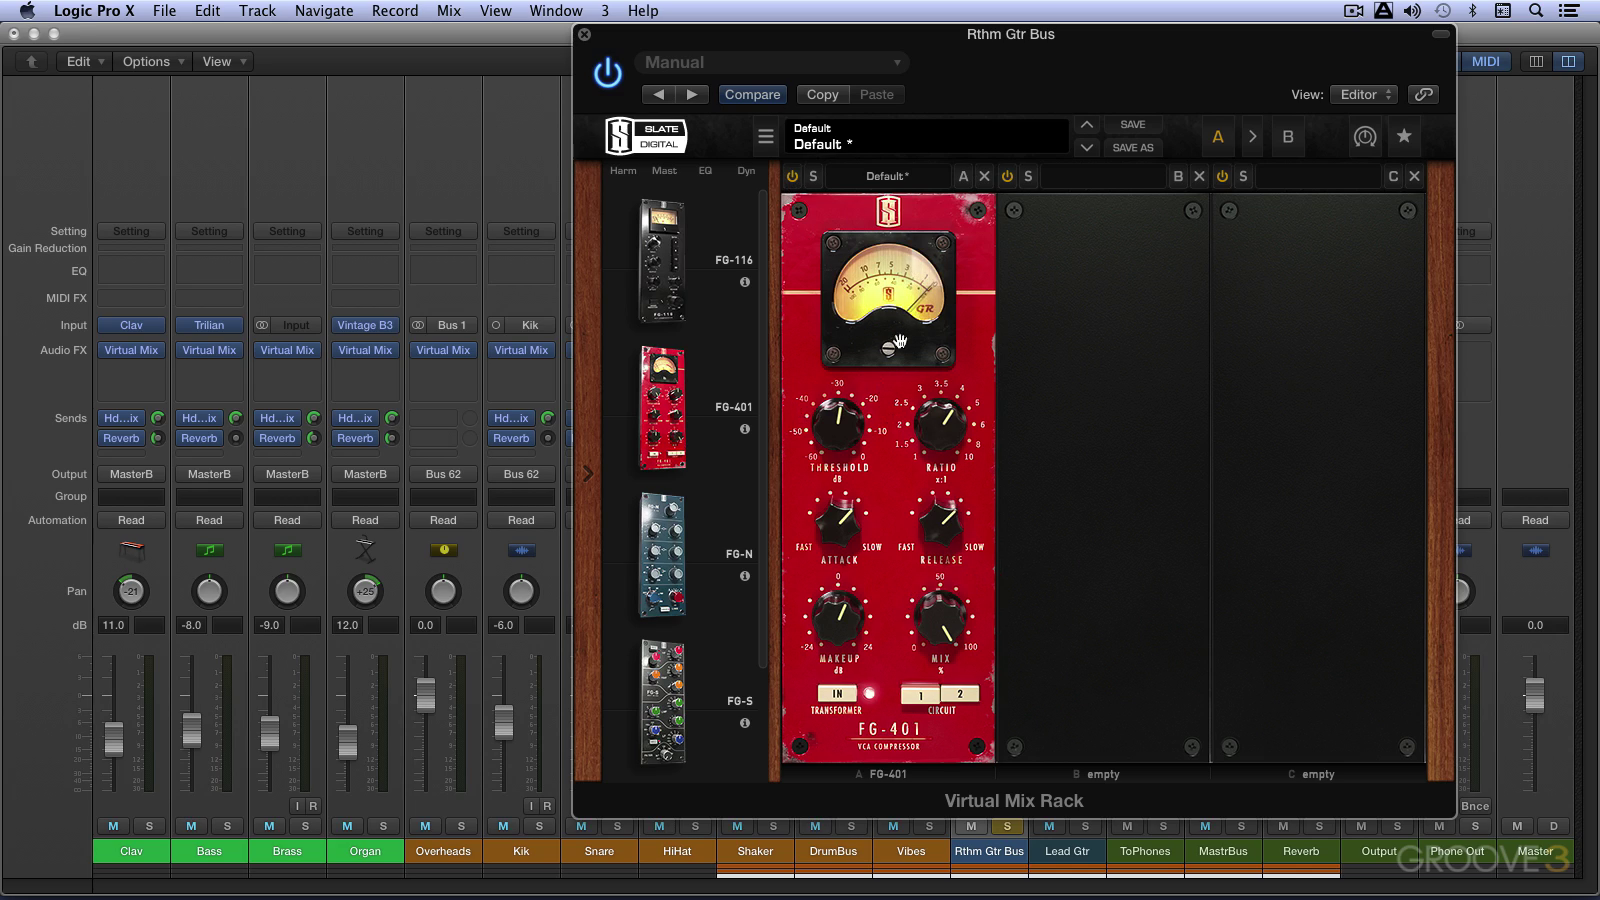The image size is (1600, 900).
Task: Go to previous preset arrow
Action: click(x=658, y=94)
